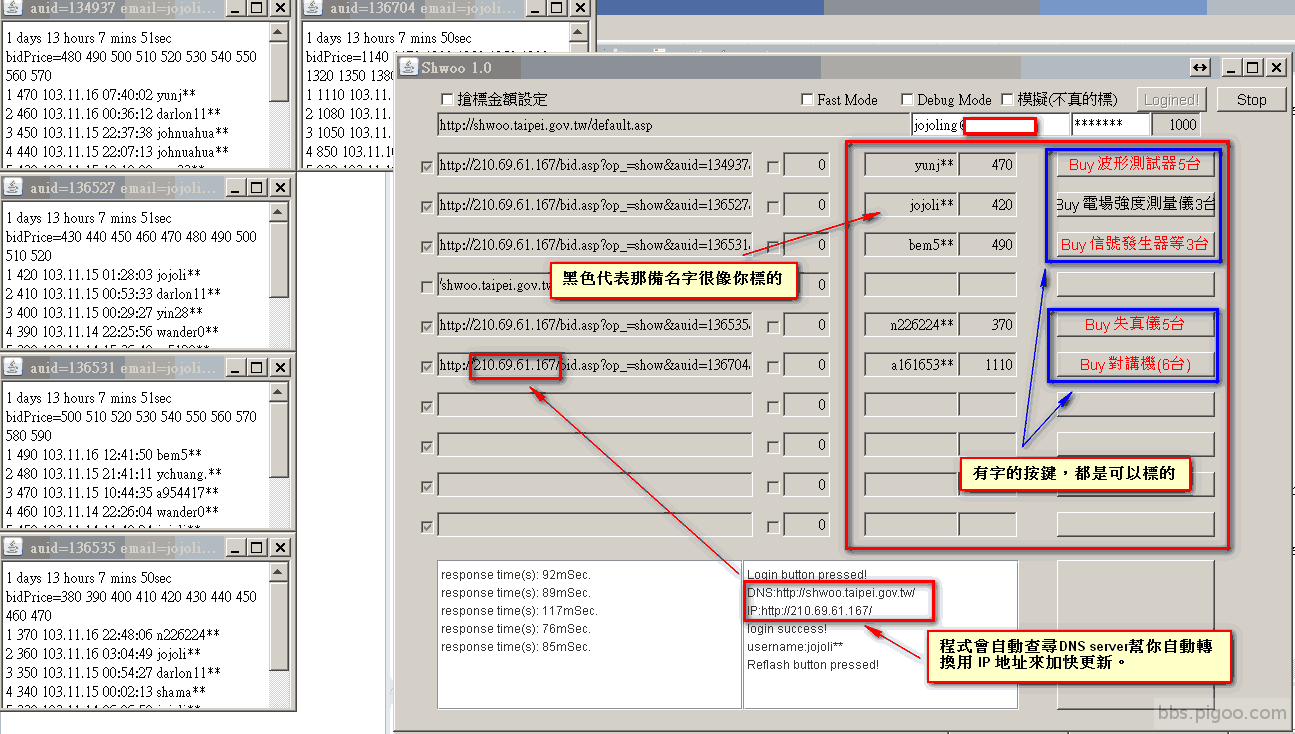1295x734 pixels.
Task: Check the box left of shwoo.taipei.gov.tw row
Action: [428, 286]
